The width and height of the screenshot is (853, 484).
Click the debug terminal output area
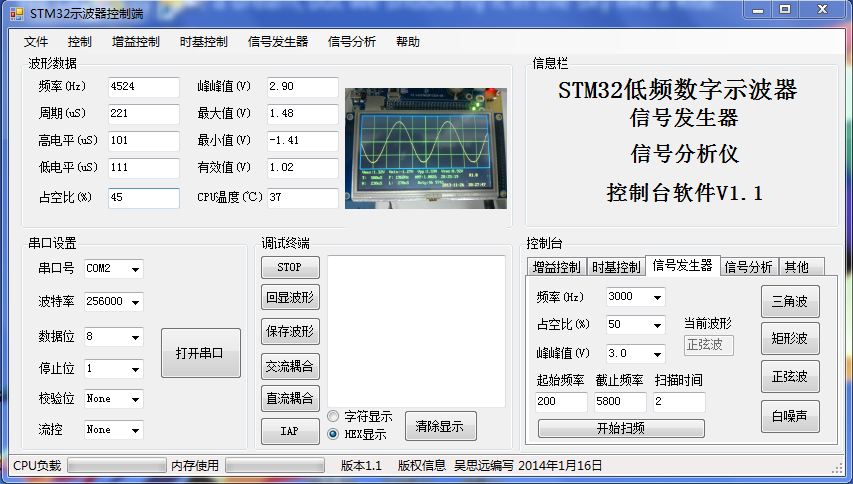pos(416,331)
